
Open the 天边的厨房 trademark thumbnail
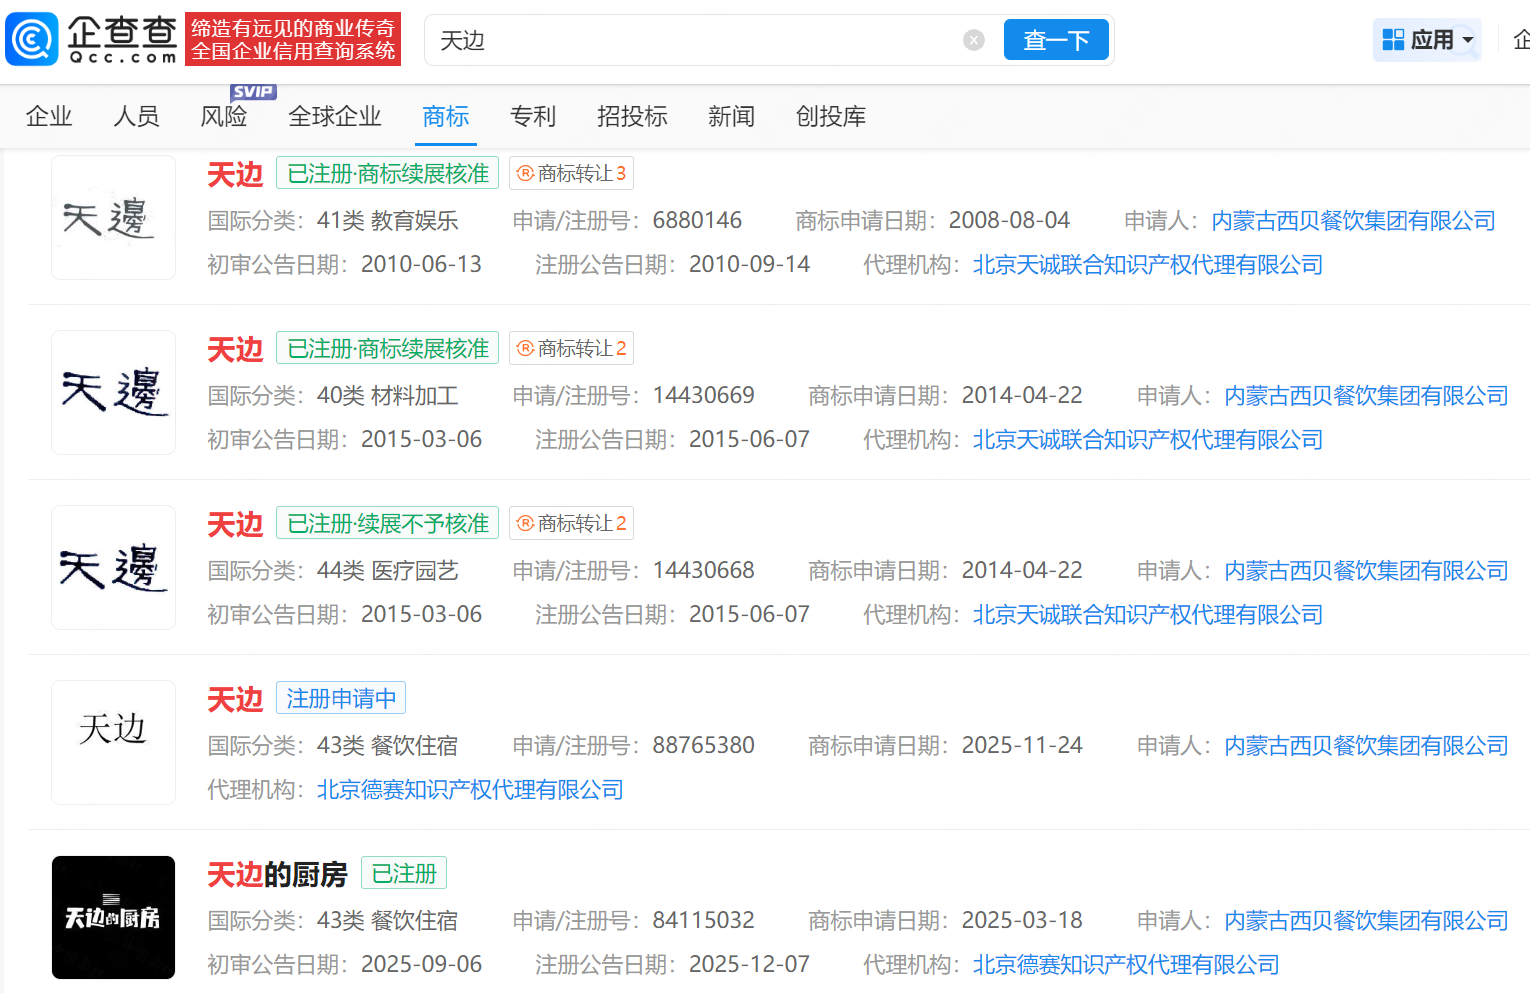[113, 917]
